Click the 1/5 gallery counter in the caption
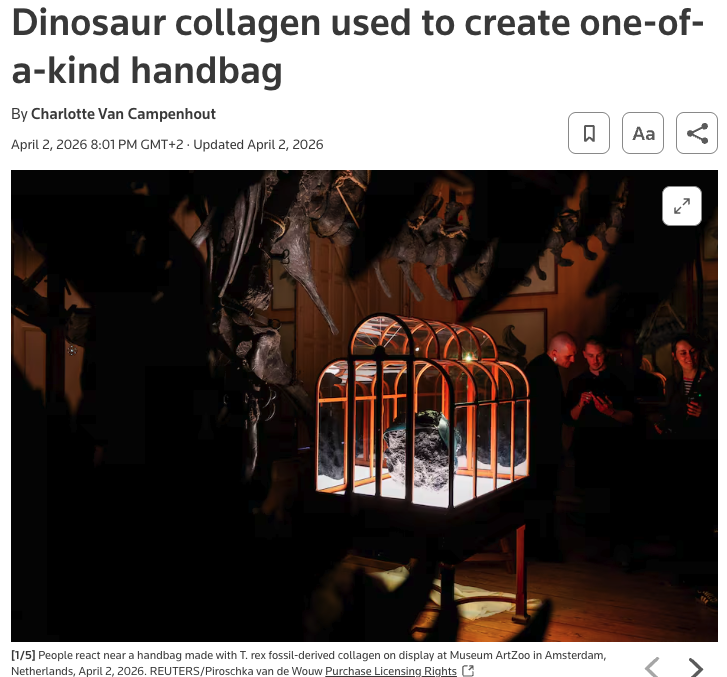 coord(23,655)
